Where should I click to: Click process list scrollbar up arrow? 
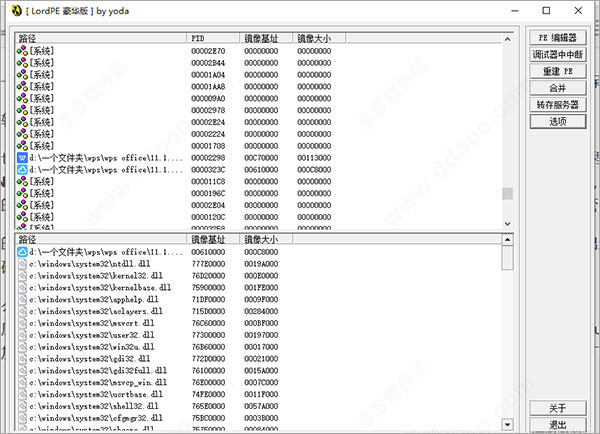point(507,39)
